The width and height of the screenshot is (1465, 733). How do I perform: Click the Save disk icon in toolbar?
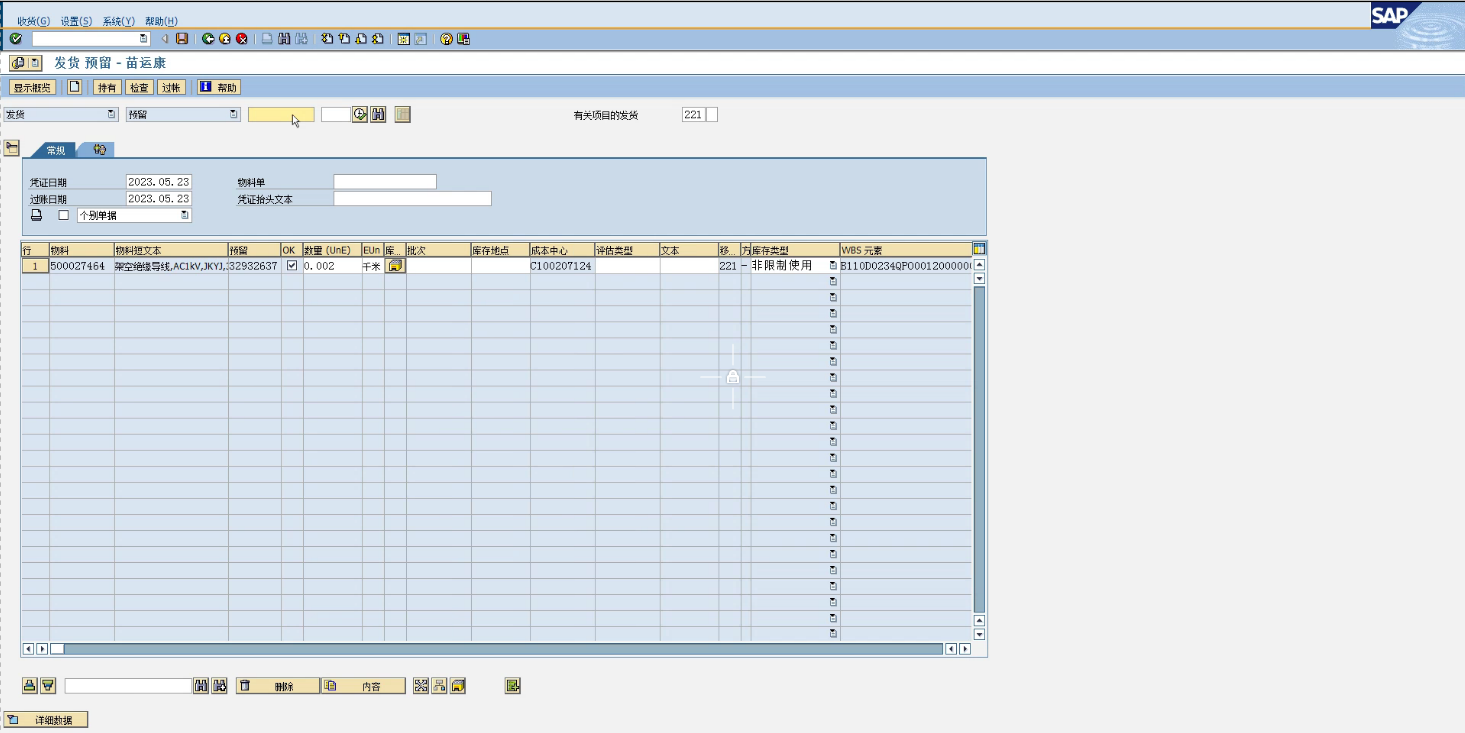tap(182, 39)
